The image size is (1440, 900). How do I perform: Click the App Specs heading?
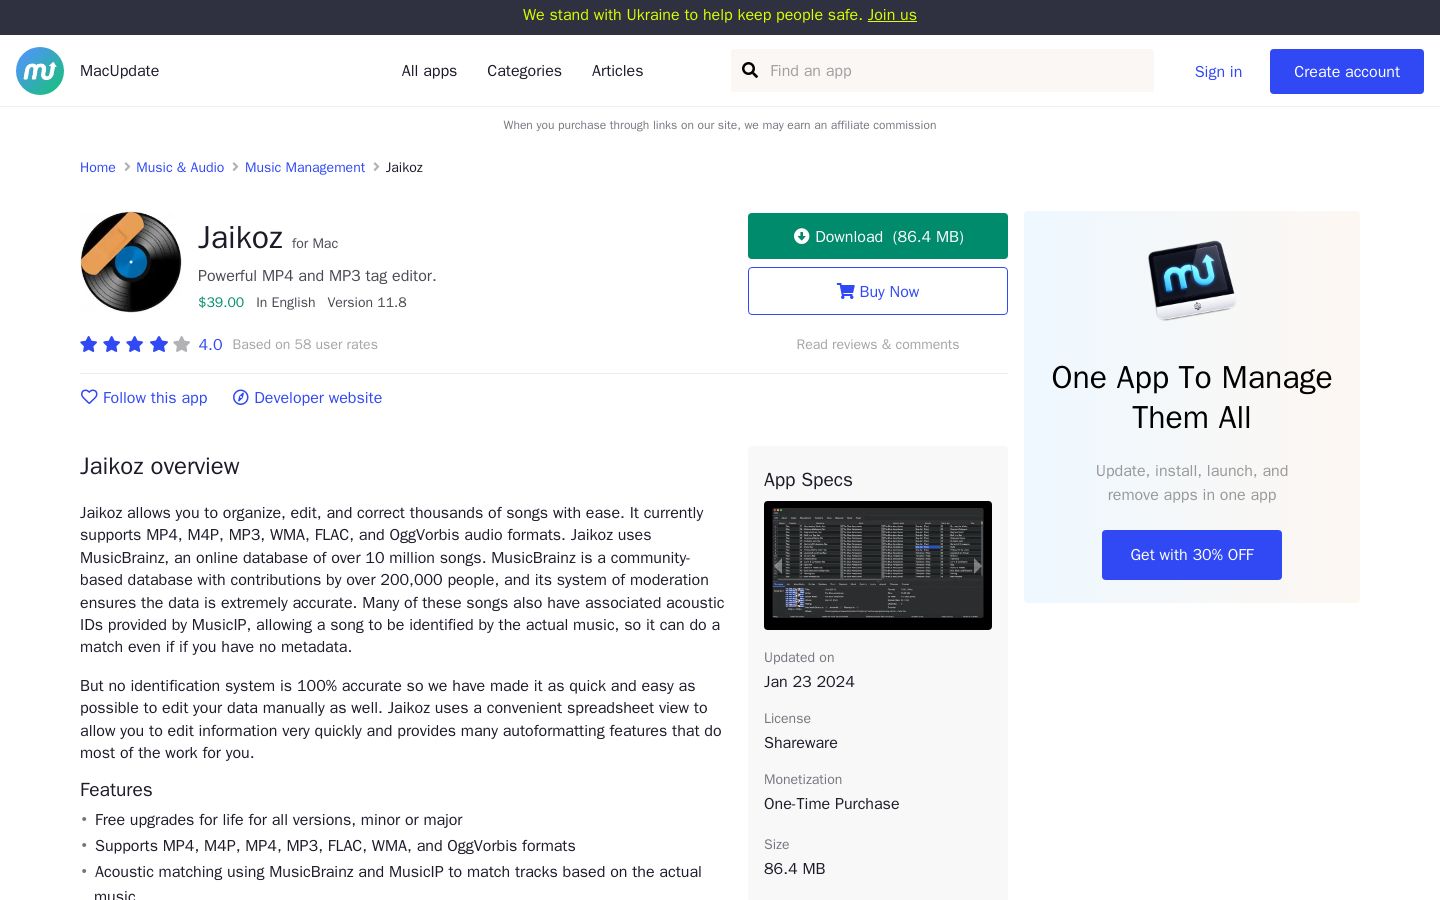tap(808, 480)
